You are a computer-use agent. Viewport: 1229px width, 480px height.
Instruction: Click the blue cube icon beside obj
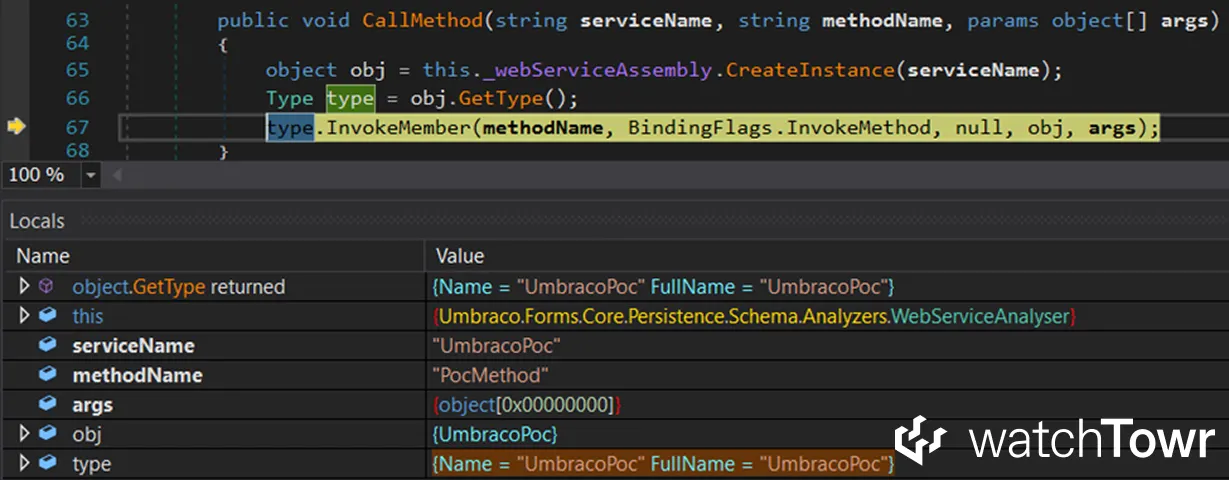pos(47,434)
